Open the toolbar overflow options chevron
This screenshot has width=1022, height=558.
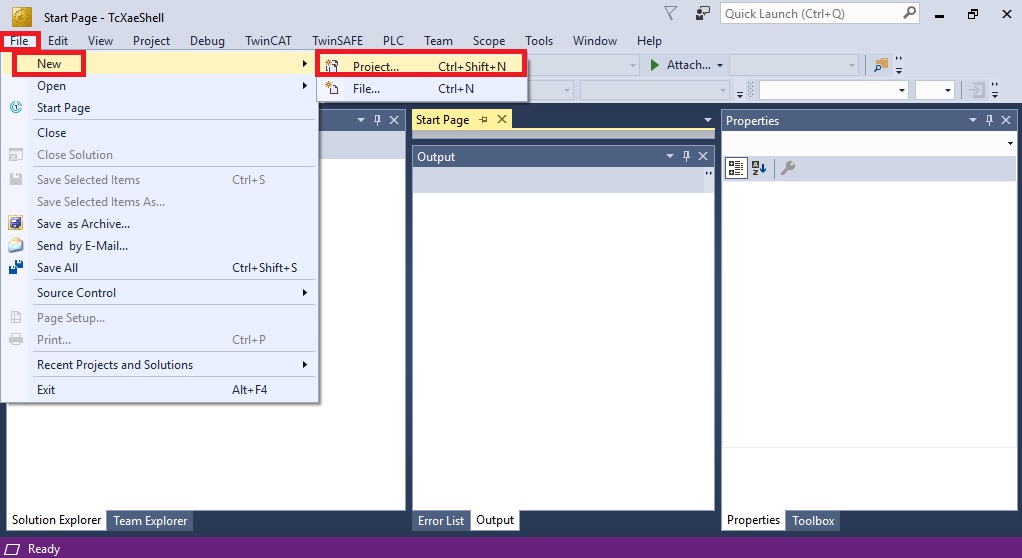click(x=899, y=65)
